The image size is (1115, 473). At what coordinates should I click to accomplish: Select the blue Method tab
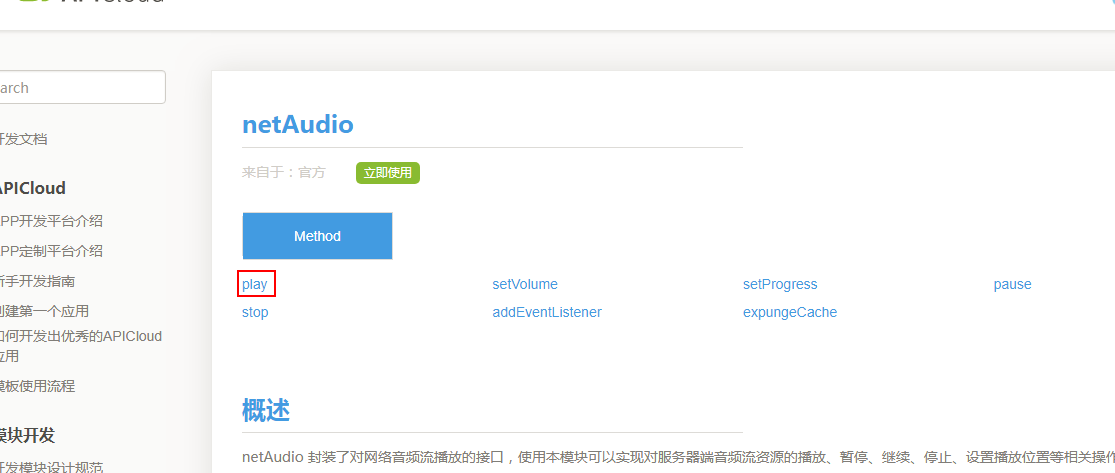(317, 236)
